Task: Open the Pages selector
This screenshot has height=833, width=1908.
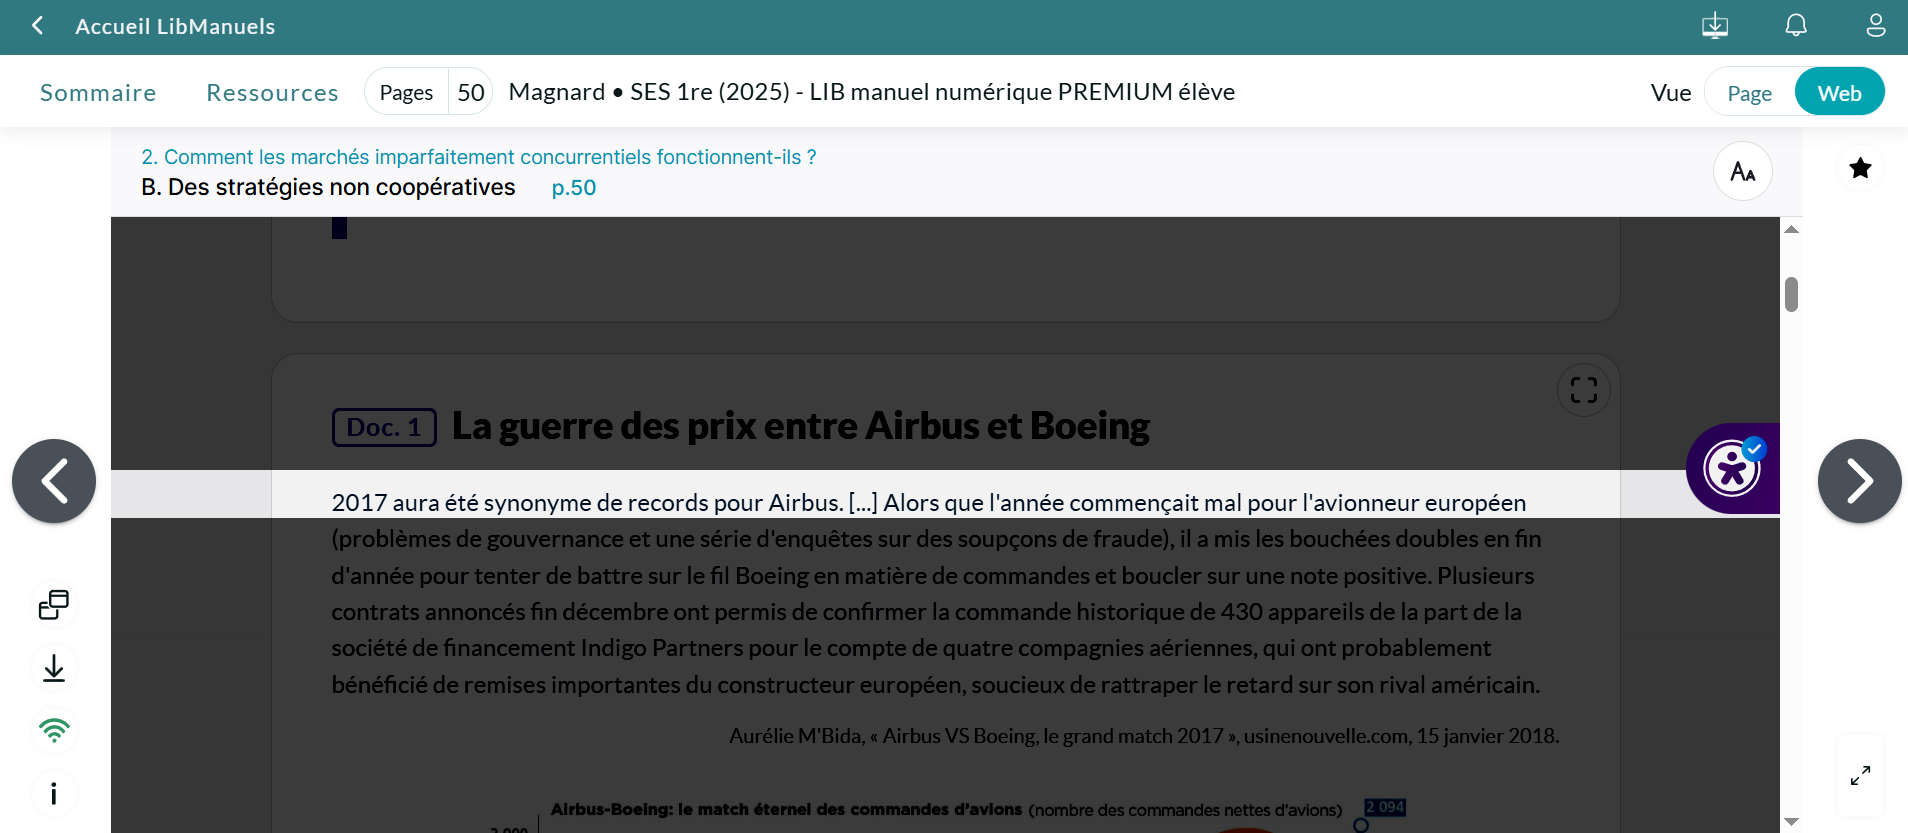Action: click(407, 93)
